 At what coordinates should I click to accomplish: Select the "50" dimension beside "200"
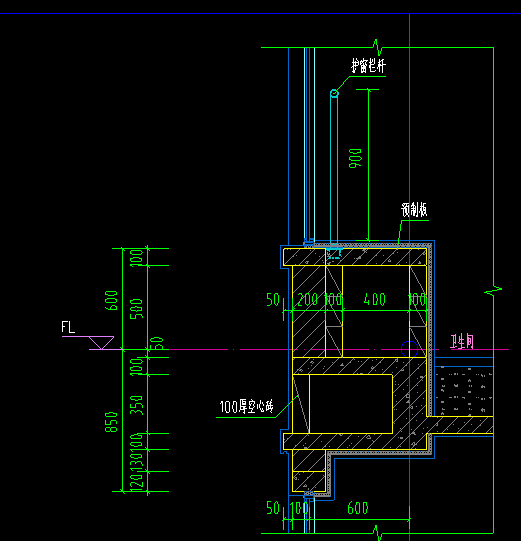pos(273,299)
